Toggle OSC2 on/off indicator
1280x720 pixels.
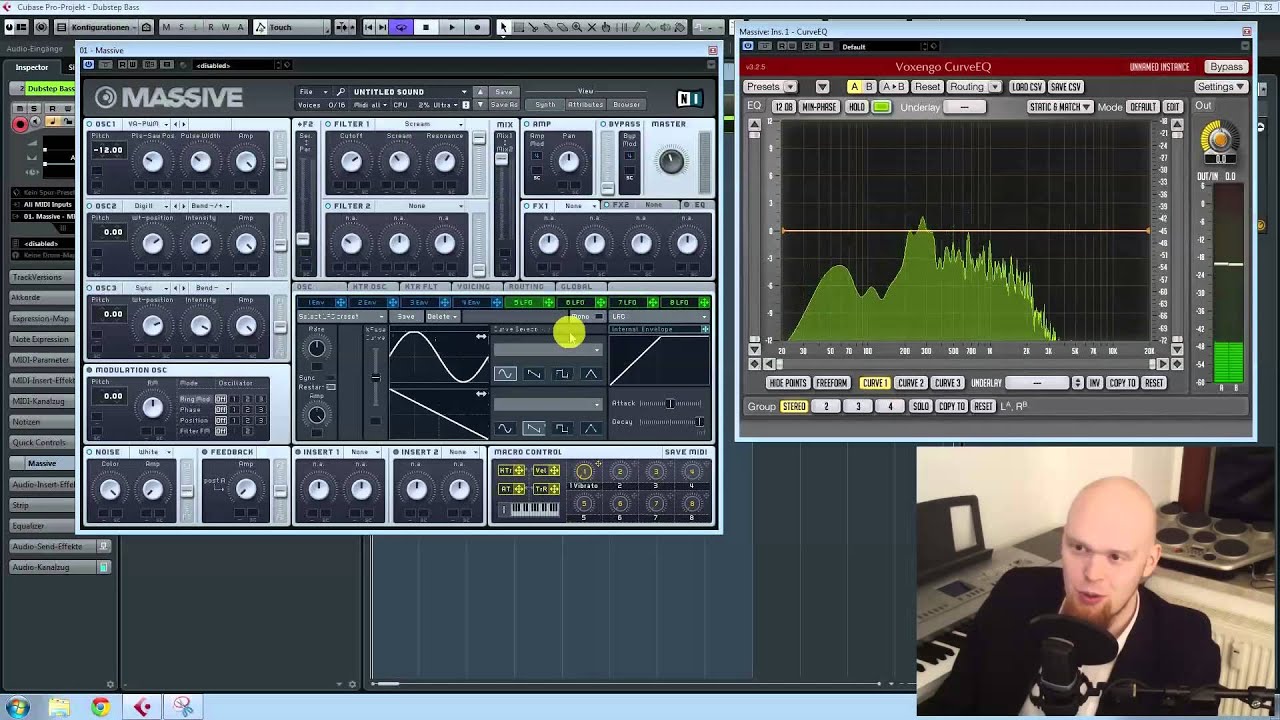89,206
